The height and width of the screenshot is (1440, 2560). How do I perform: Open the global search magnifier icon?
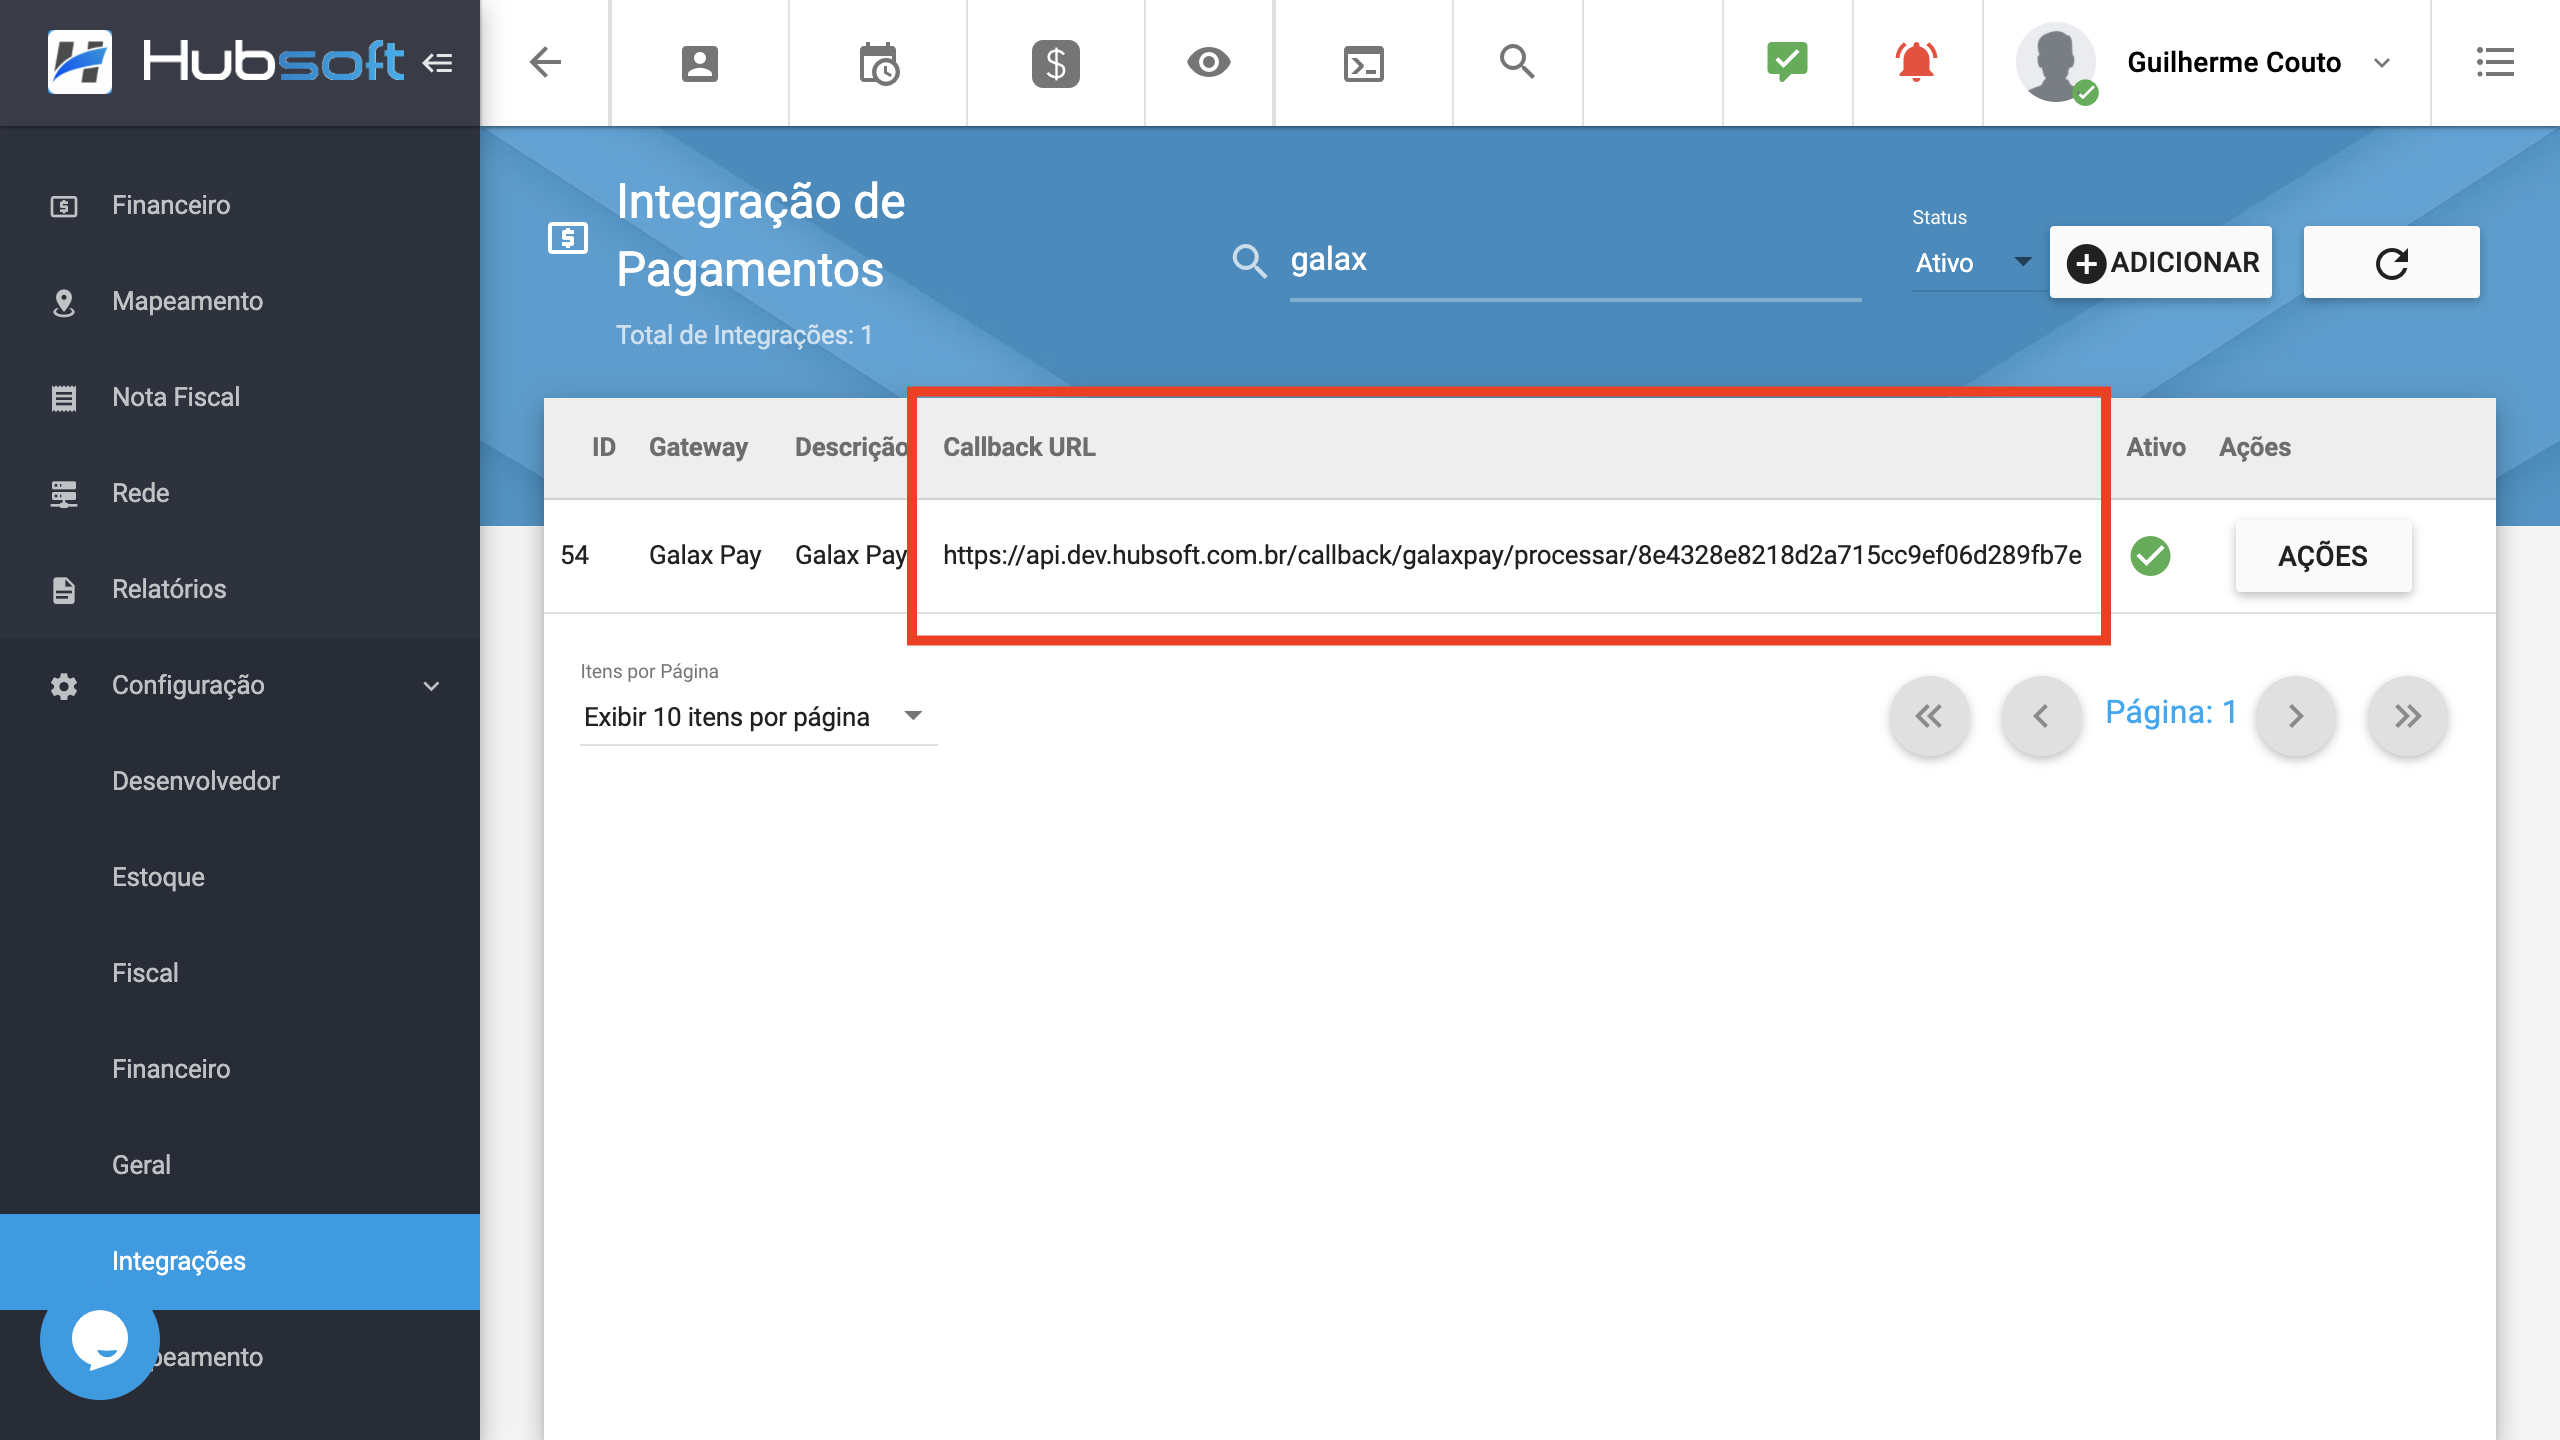click(1517, 63)
